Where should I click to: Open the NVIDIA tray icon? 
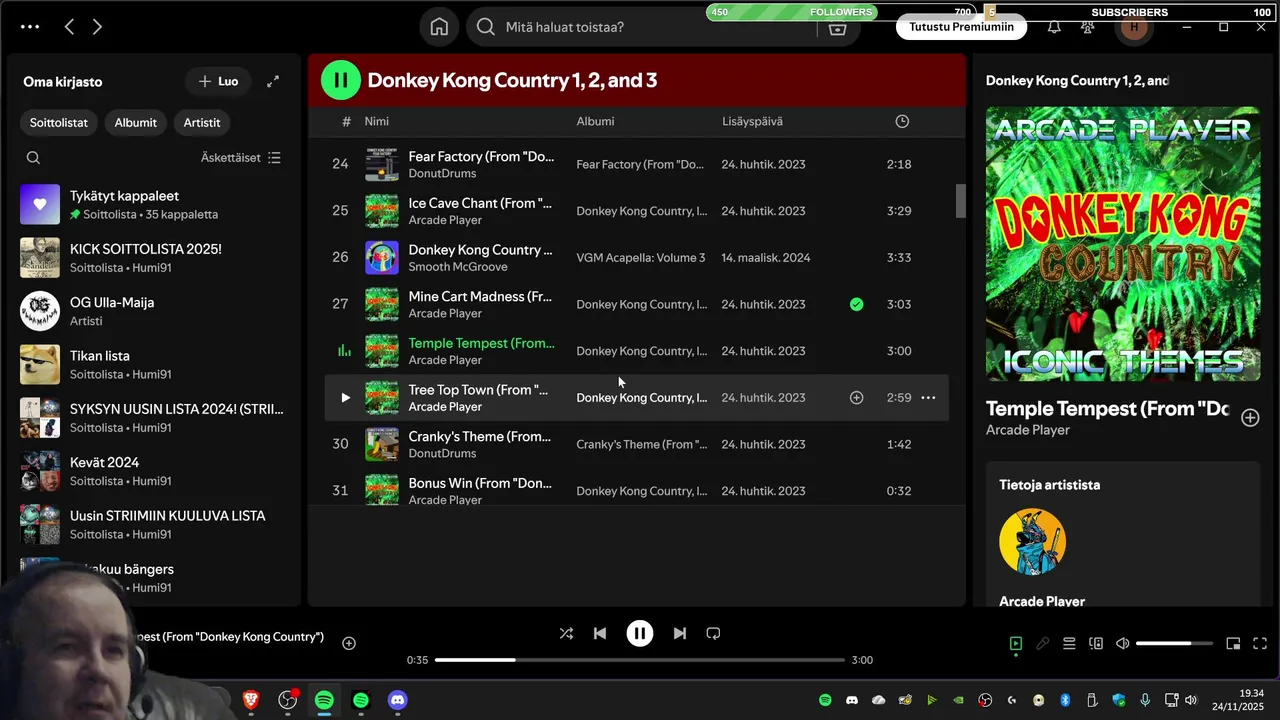tap(958, 700)
